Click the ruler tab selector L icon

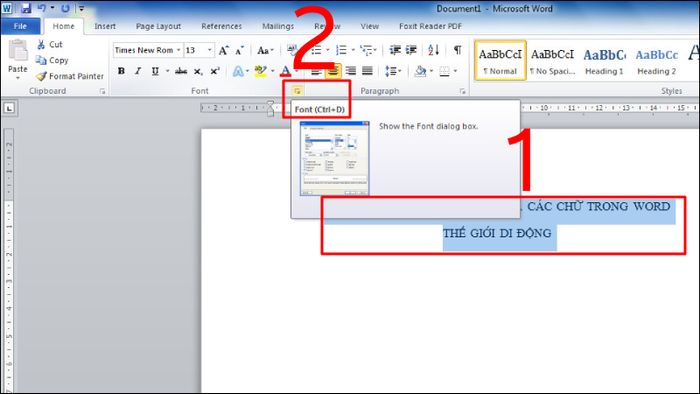click(9, 108)
